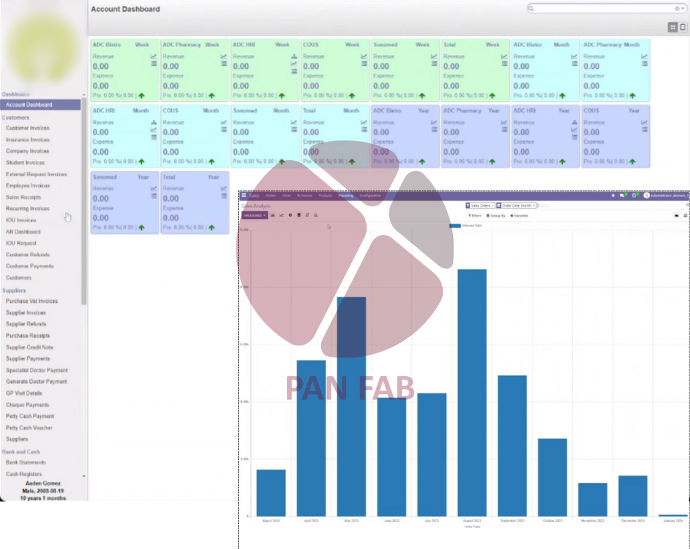Open Group By dropdown in Sales window
Viewport: 690px width, 549px height.
(496, 216)
